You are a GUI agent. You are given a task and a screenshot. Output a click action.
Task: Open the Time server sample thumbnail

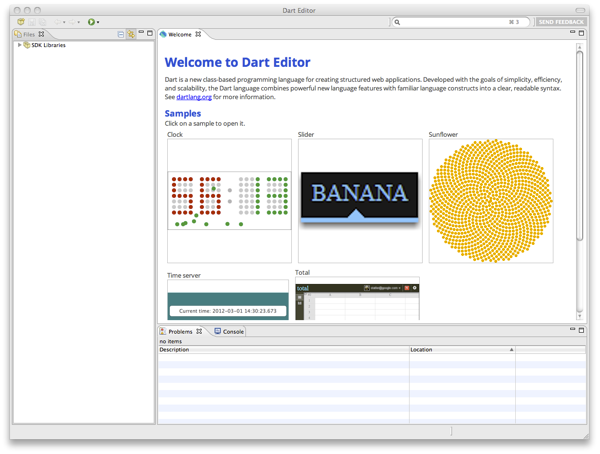(228, 300)
